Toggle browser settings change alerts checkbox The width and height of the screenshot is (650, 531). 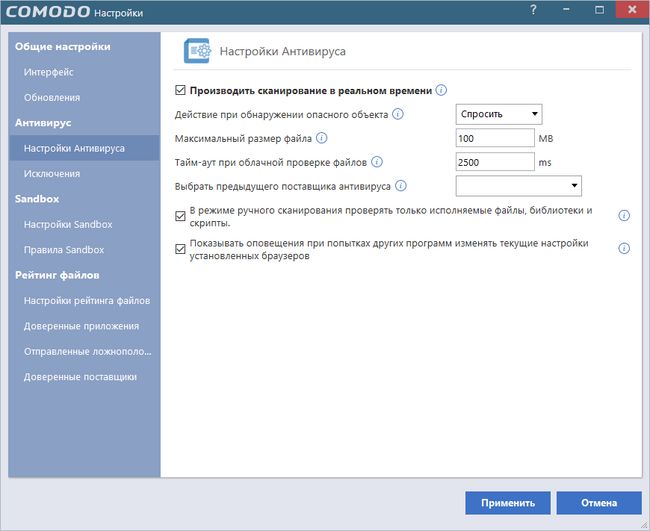point(180,249)
